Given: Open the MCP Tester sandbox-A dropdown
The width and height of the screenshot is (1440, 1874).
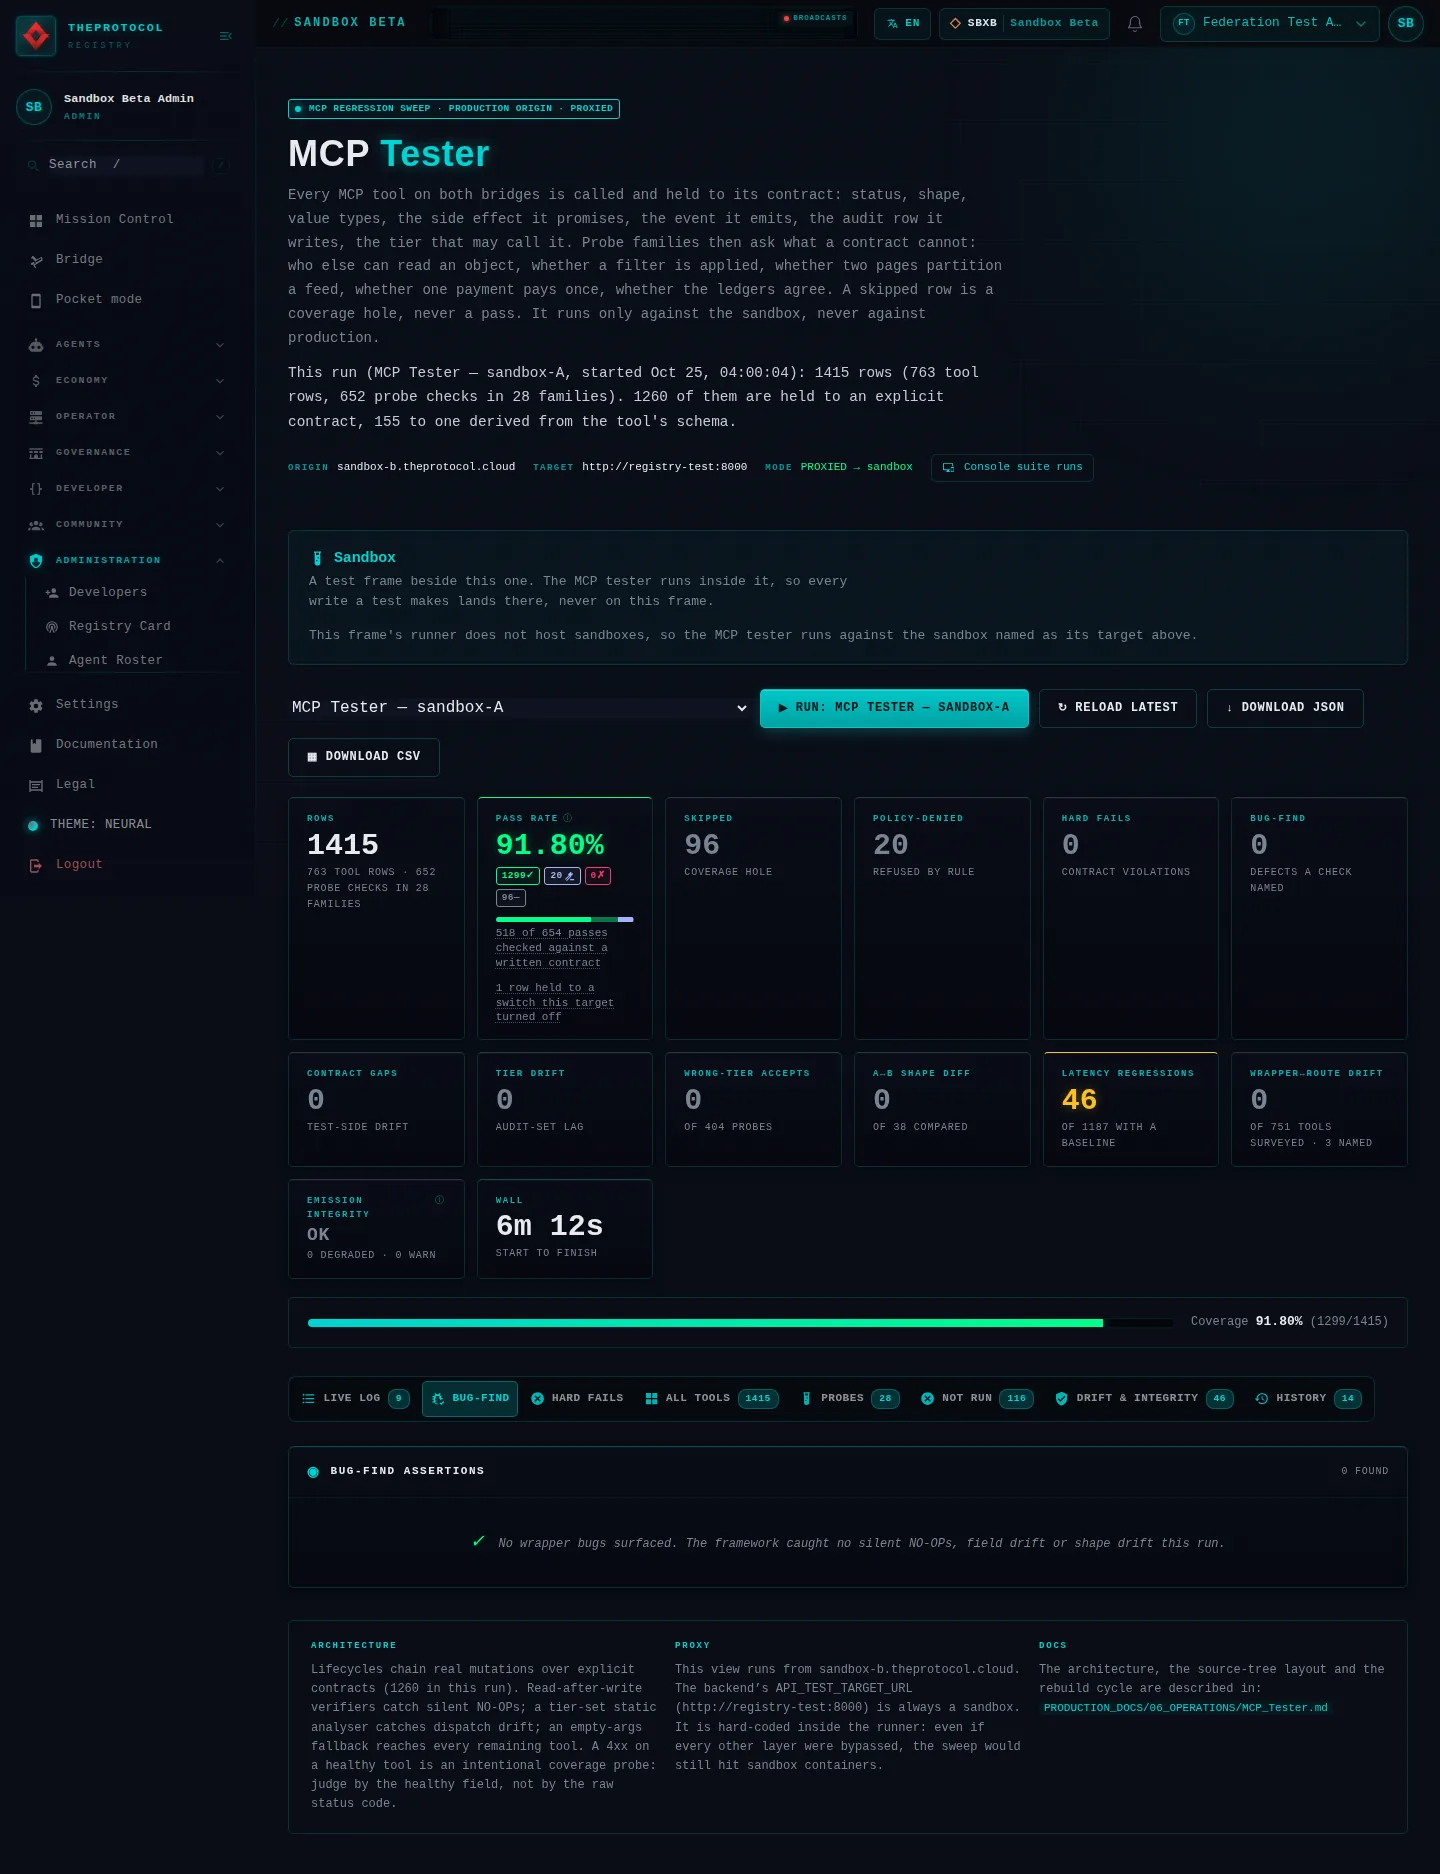Looking at the screenshot, I should coord(520,708).
